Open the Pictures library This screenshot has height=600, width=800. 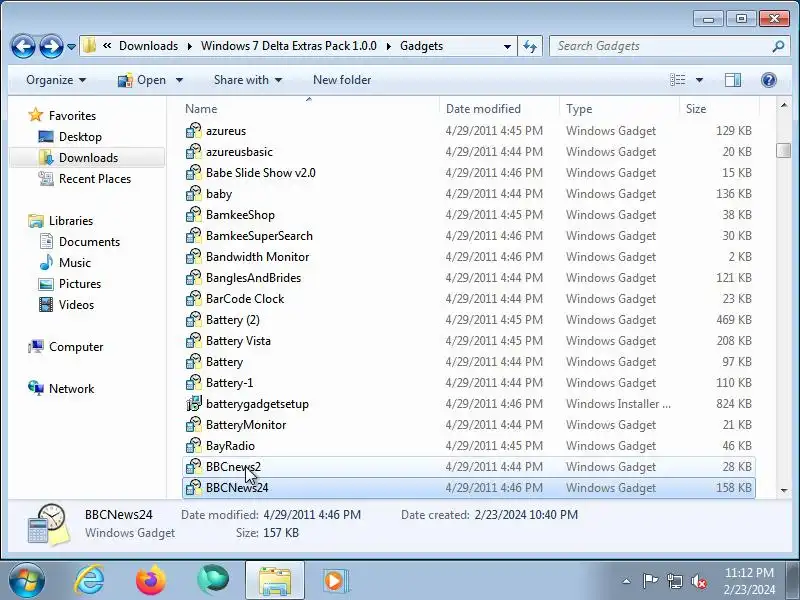pos(80,283)
